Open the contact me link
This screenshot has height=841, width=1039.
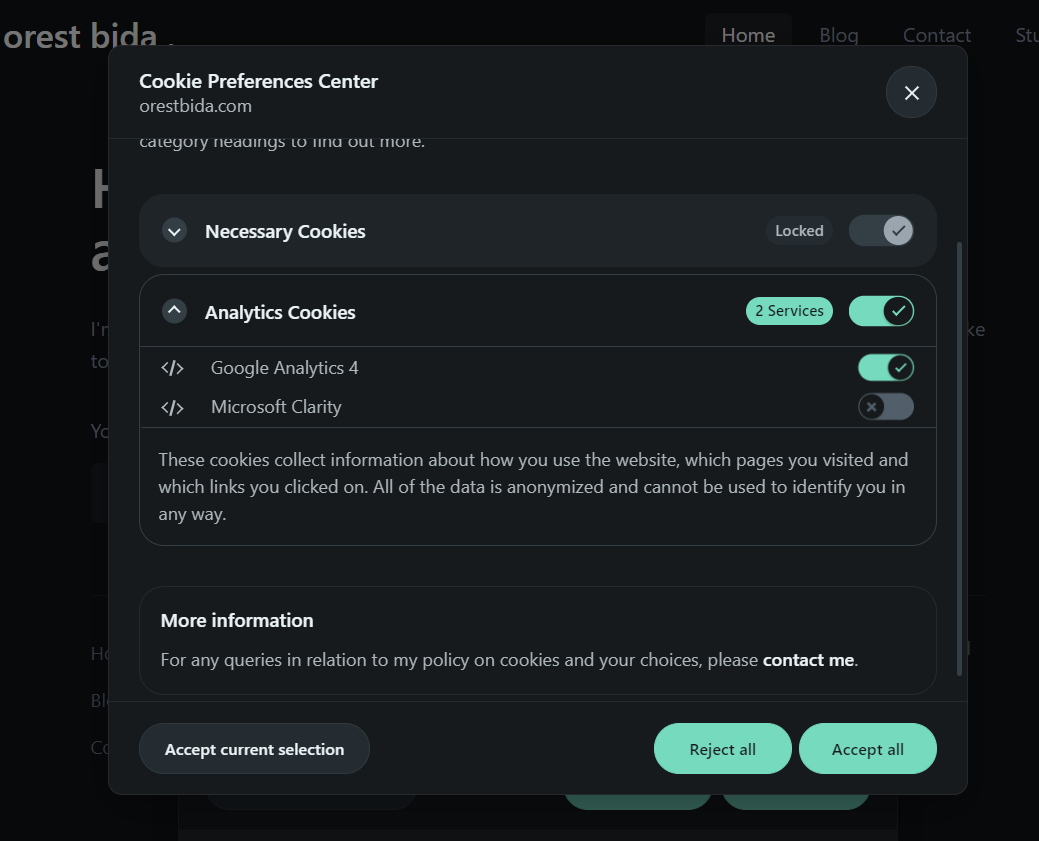point(808,660)
